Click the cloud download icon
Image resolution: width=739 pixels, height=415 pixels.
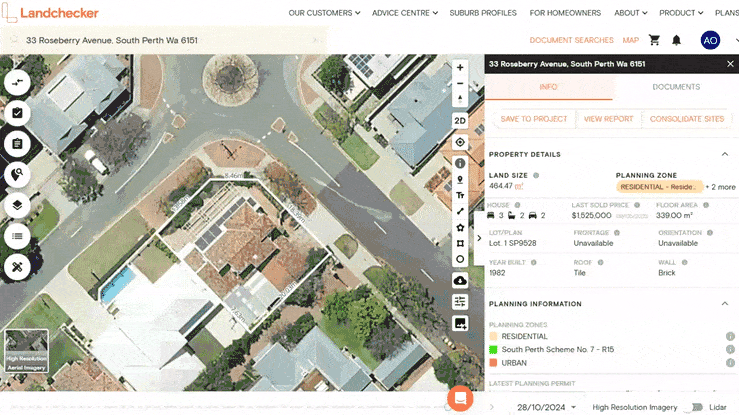click(460, 281)
